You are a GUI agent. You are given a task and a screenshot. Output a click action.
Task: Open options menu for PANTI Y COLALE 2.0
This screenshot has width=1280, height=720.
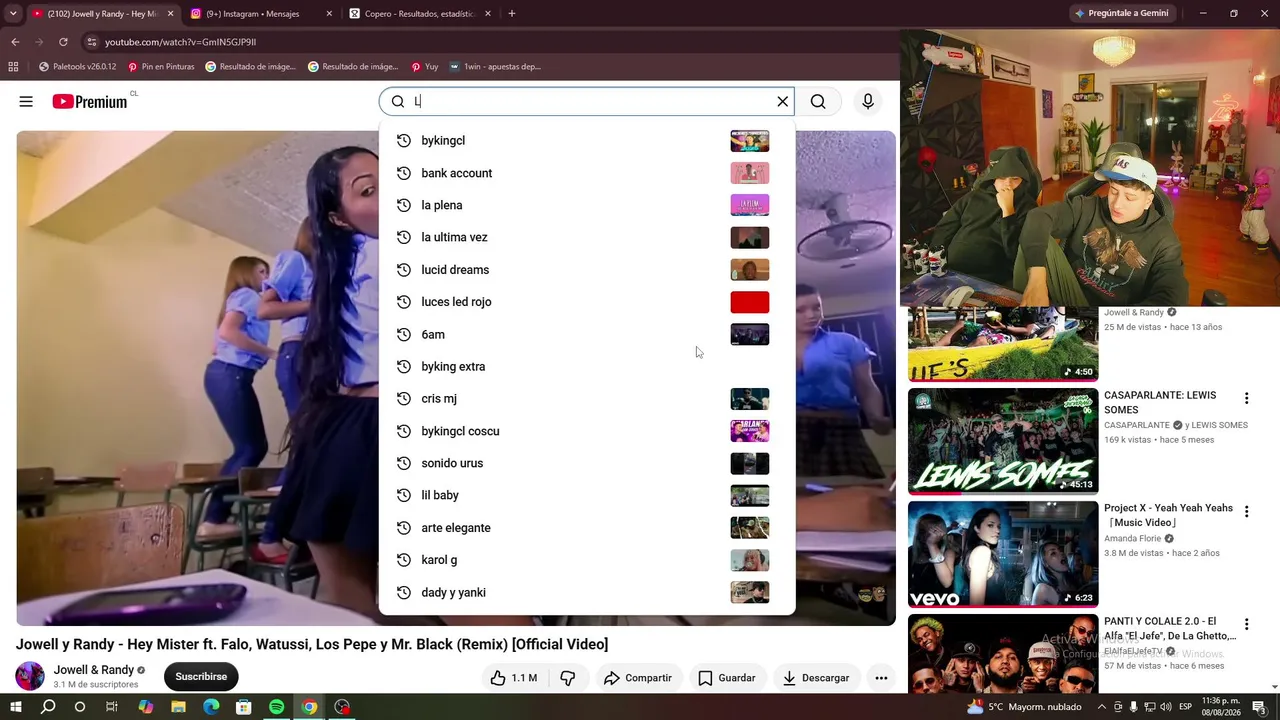click(1246, 624)
